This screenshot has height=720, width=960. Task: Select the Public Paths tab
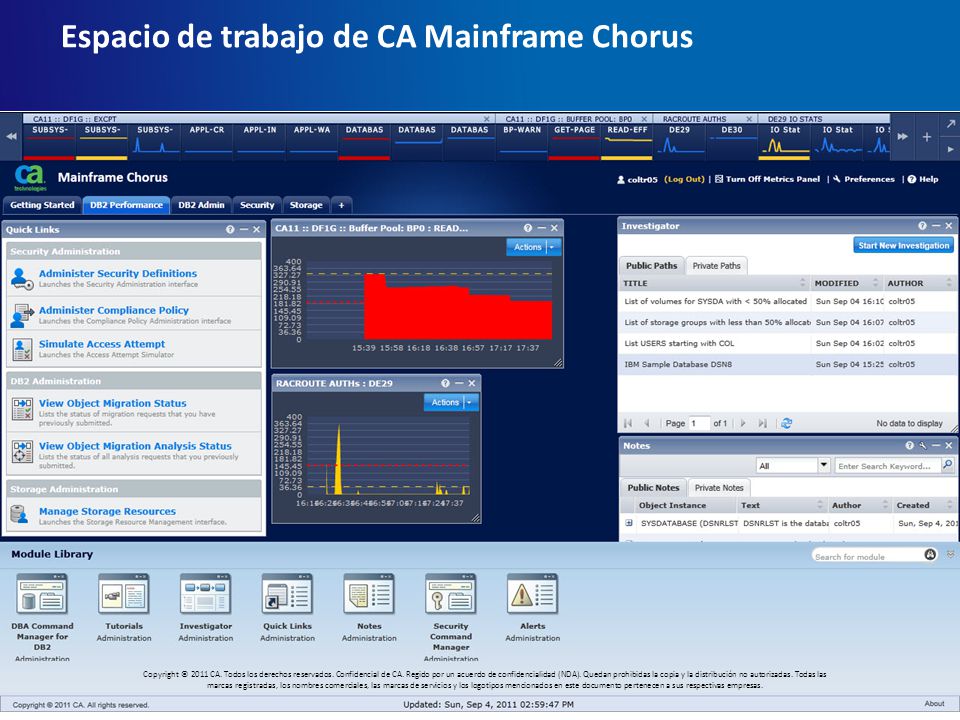click(651, 266)
